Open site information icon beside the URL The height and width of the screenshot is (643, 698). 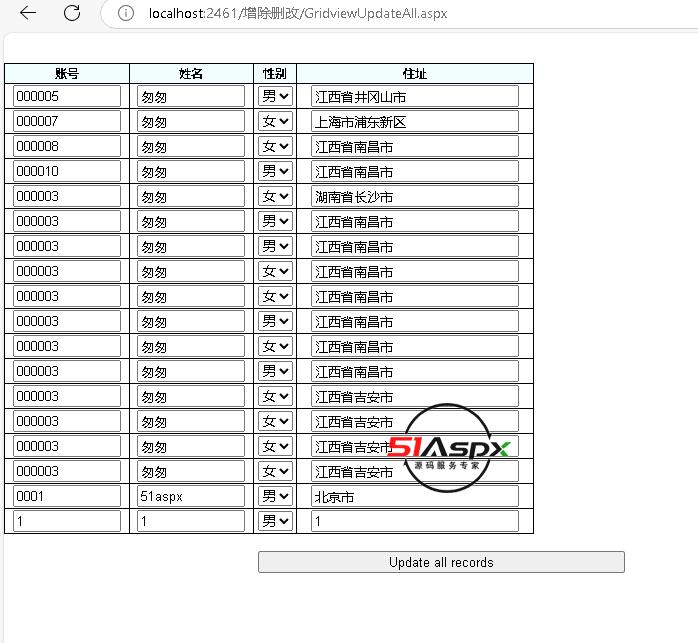tap(126, 13)
